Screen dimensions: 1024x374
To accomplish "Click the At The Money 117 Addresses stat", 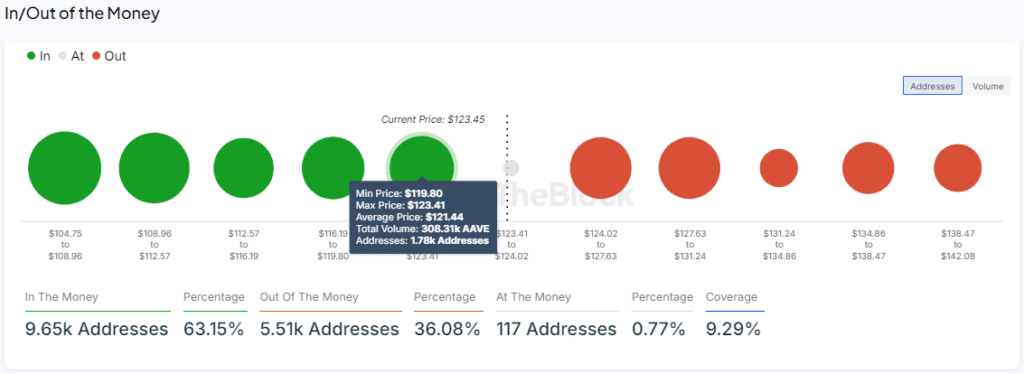I will coord(556,329).
